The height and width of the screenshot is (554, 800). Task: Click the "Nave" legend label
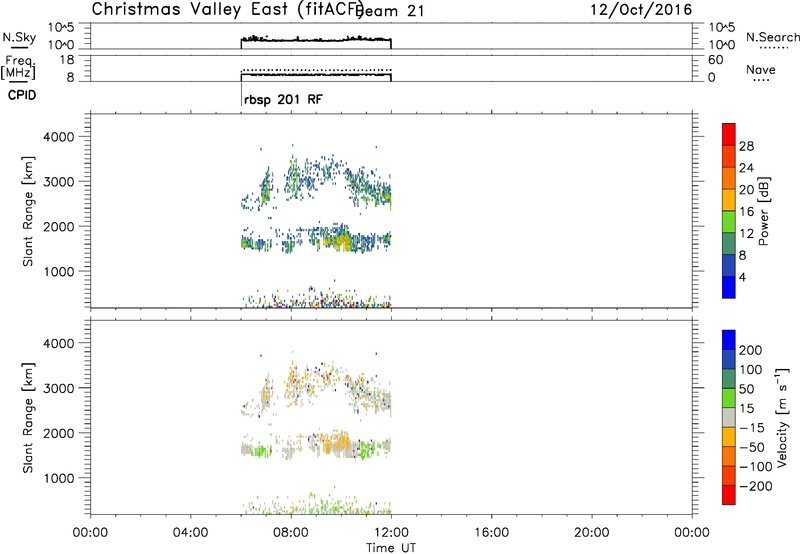coord(761,69)
